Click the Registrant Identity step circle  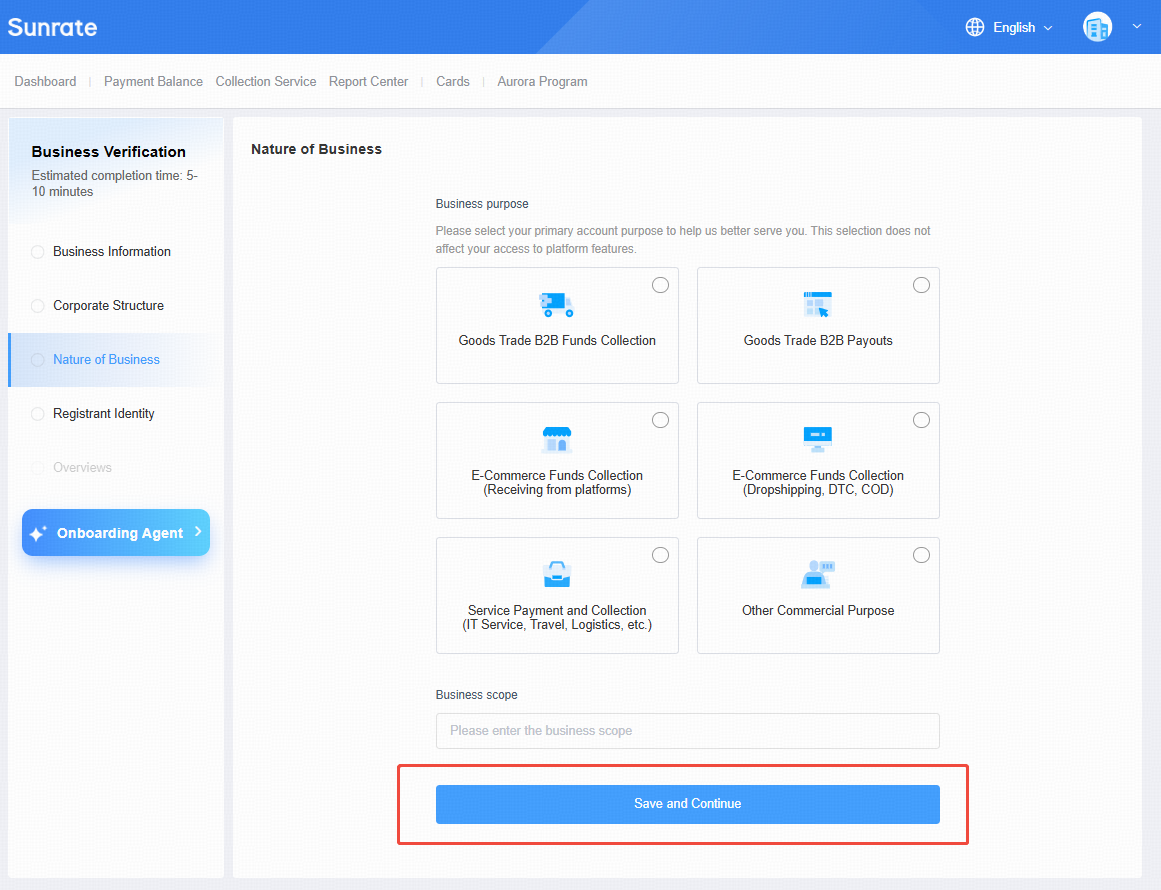tap(38, 414)
